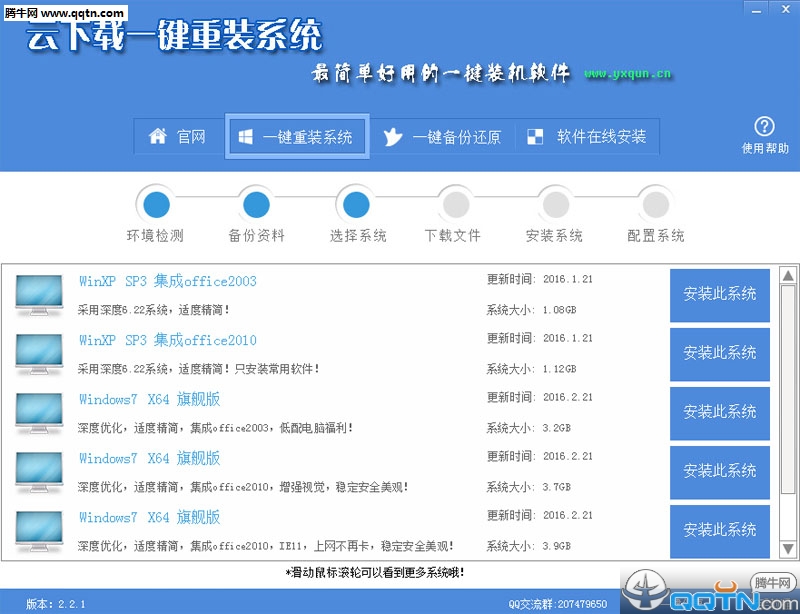Open the 使用帮助 help icon
Image resolution: width=800 pixels, height=614 pixels.
tap(765, 127)
